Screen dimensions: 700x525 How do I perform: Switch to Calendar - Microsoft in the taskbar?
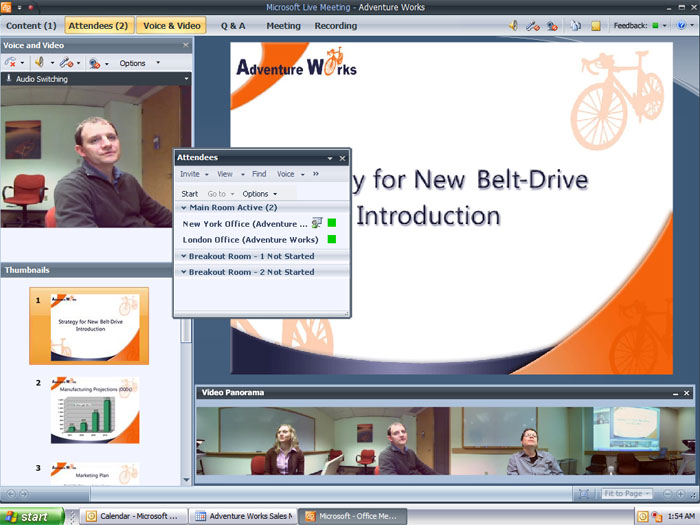[133, 517]
